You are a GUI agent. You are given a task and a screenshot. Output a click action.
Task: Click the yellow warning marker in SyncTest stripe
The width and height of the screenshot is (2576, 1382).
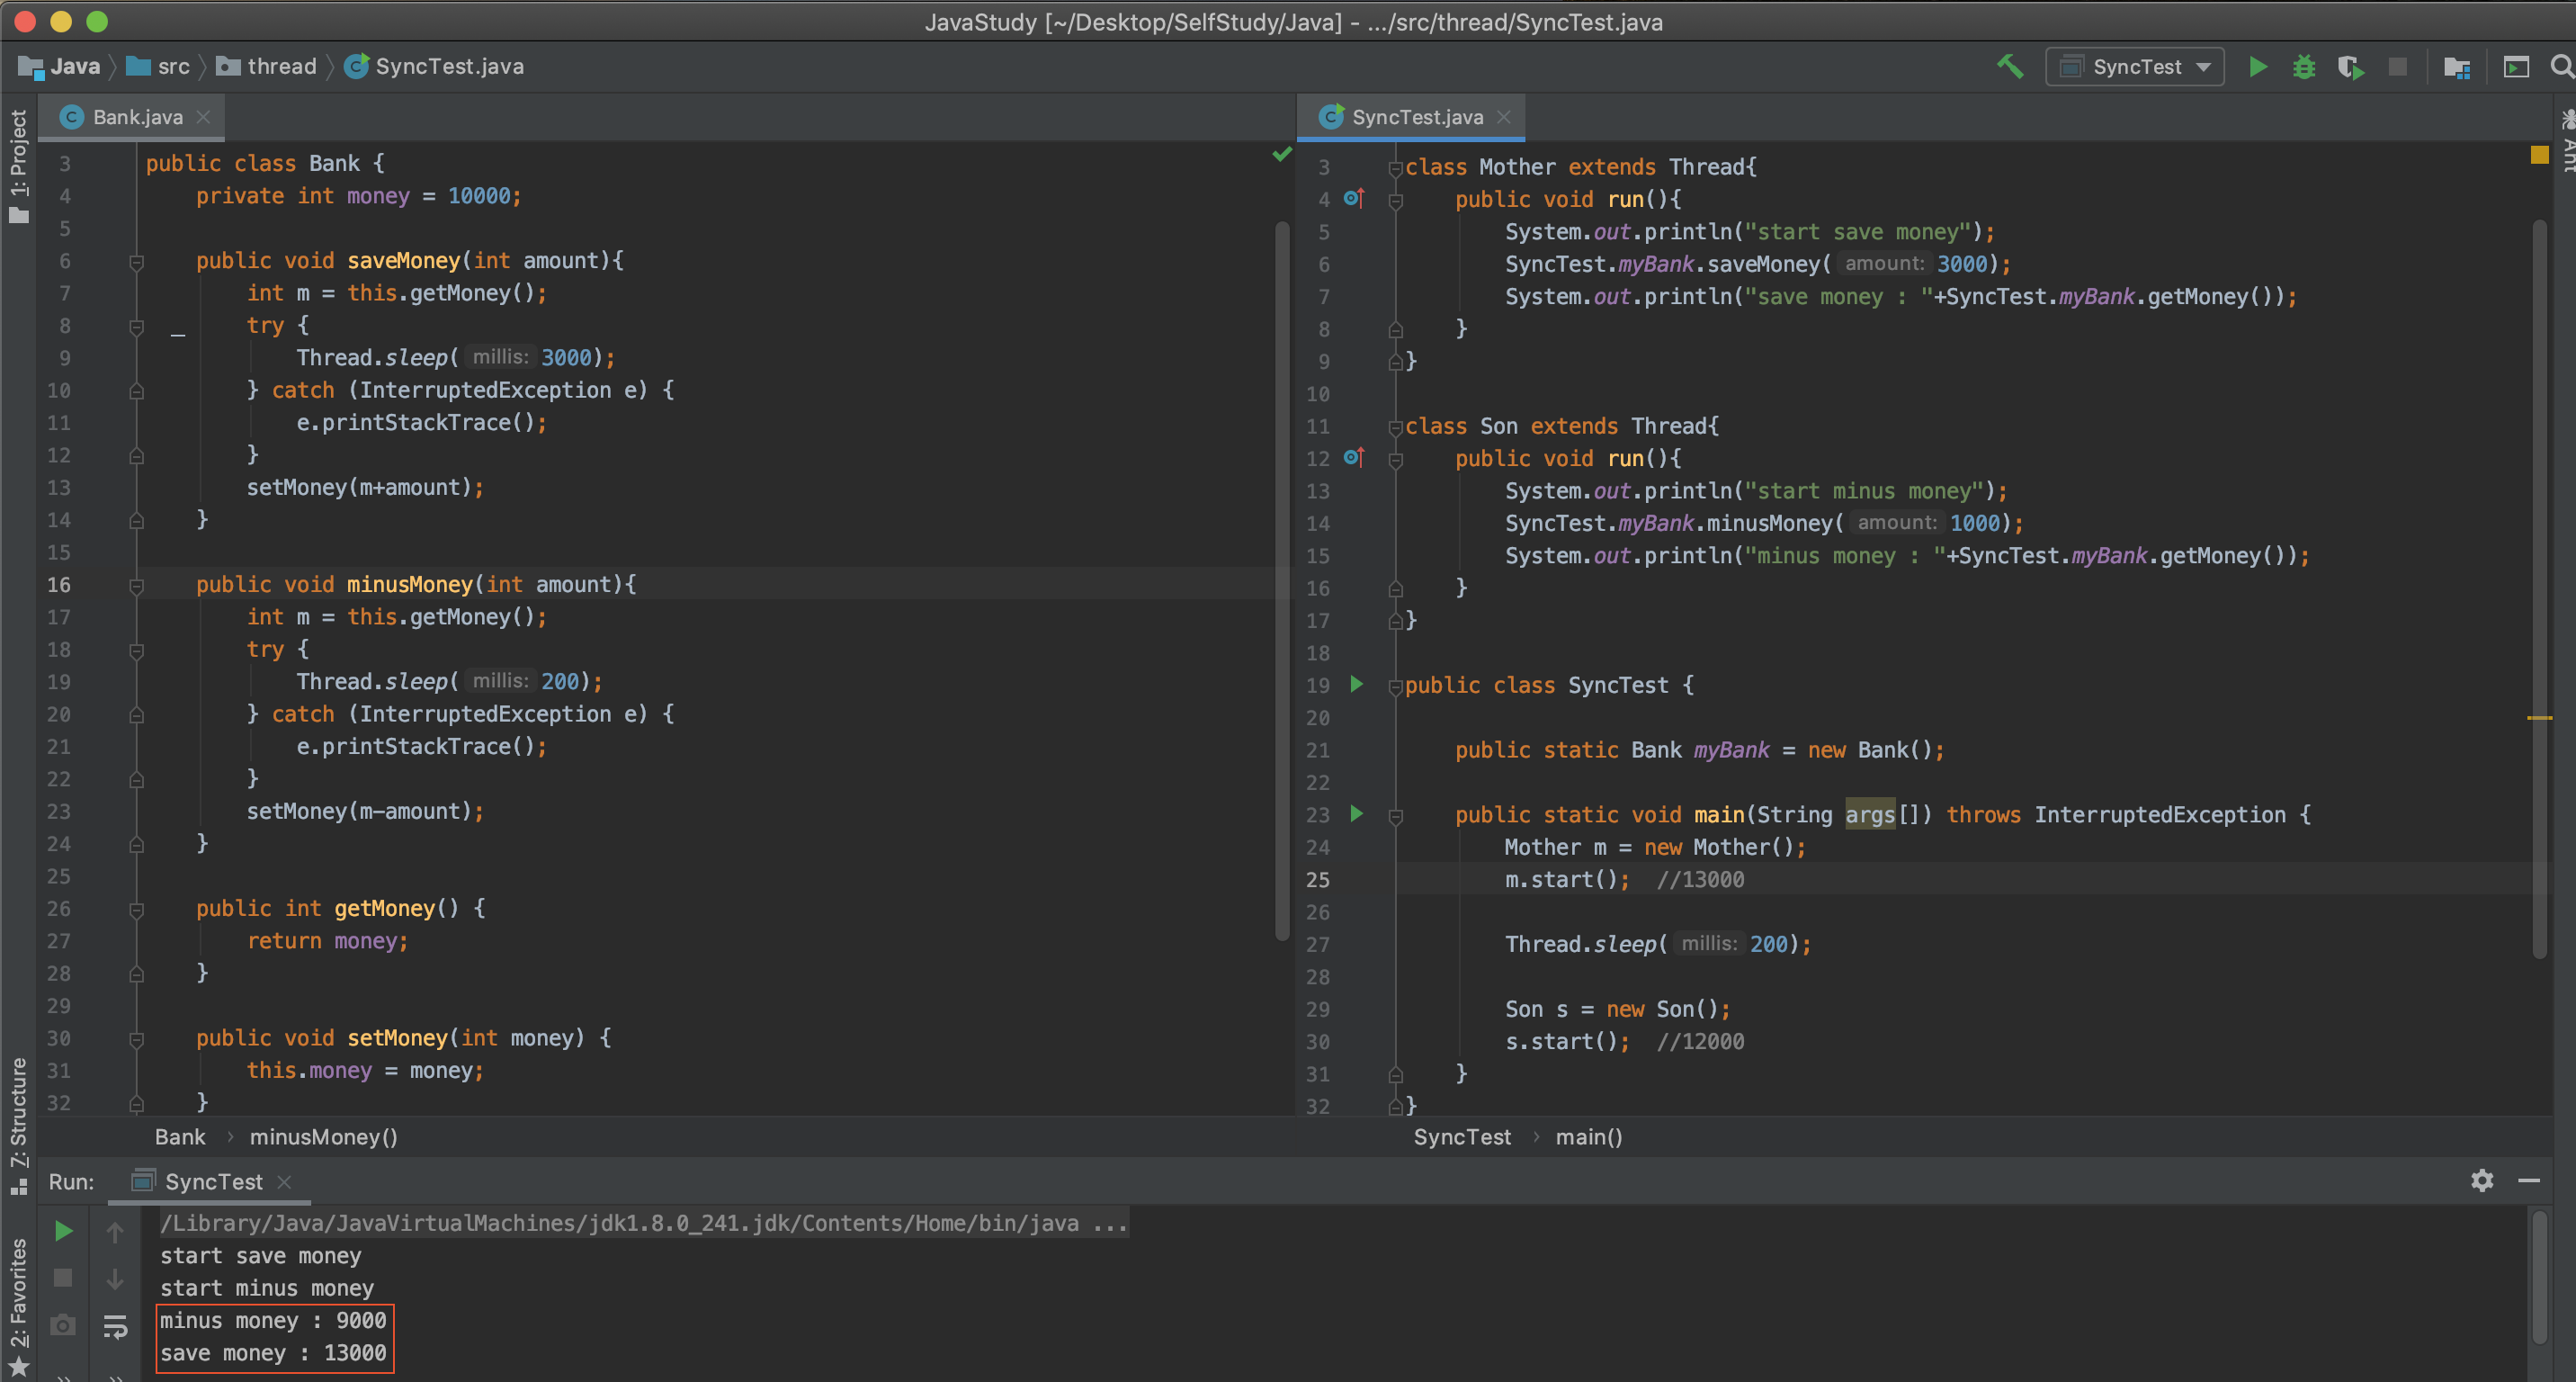point(2539,717)
